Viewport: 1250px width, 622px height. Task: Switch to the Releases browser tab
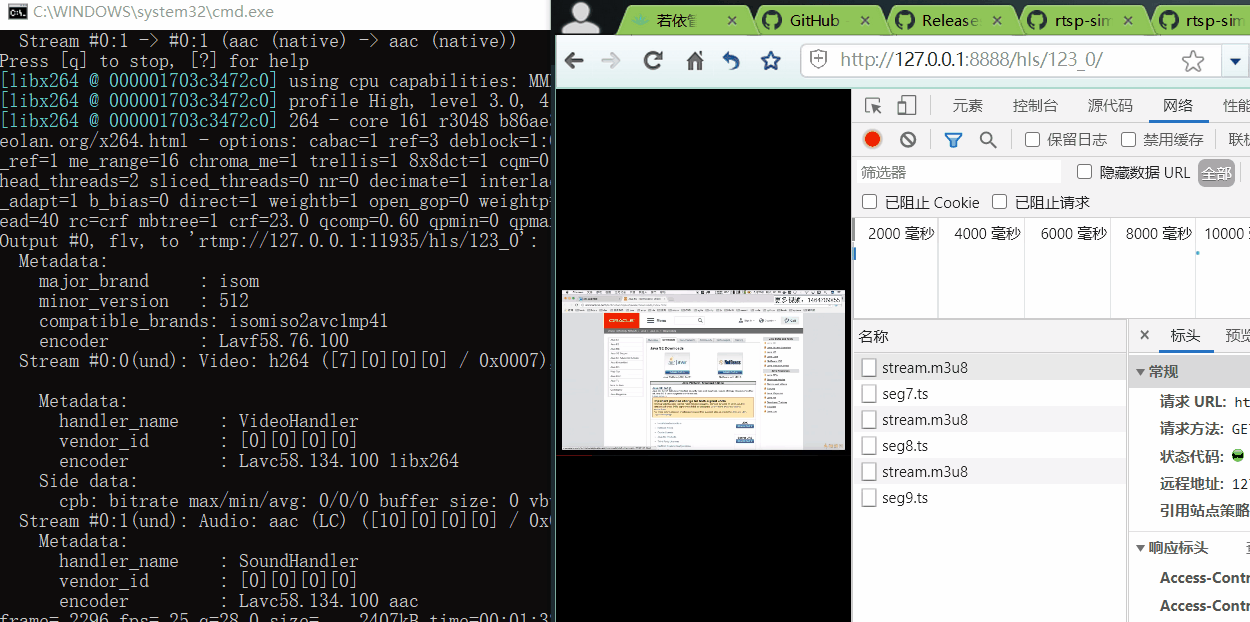(x=950, y=20)
